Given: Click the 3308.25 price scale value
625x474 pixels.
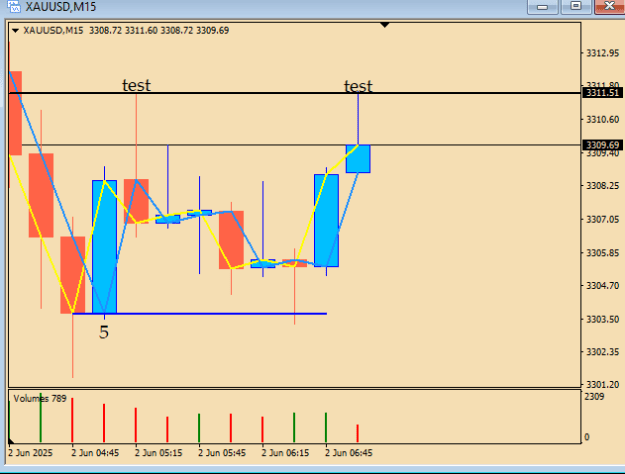Looking at the screenshot, I should [602, 186].
